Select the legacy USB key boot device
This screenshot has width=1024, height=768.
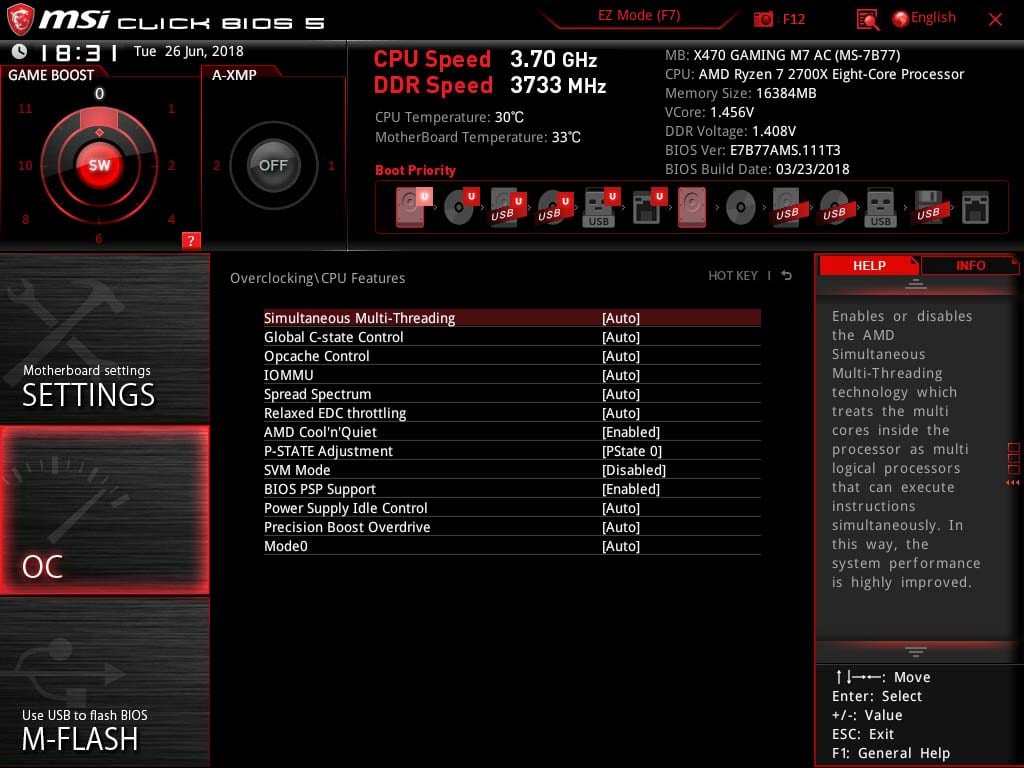(881, 207)
